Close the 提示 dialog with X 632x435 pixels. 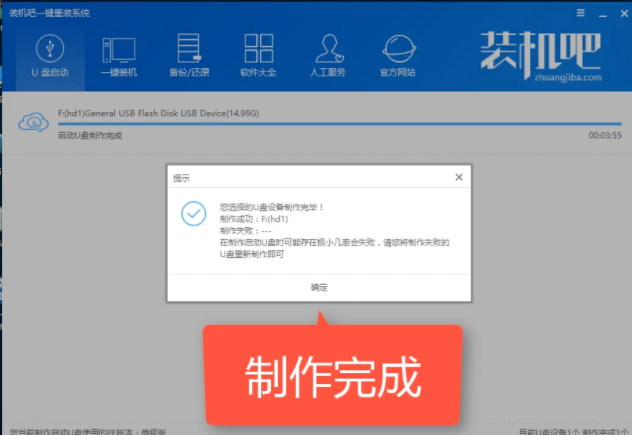(458, 177)
